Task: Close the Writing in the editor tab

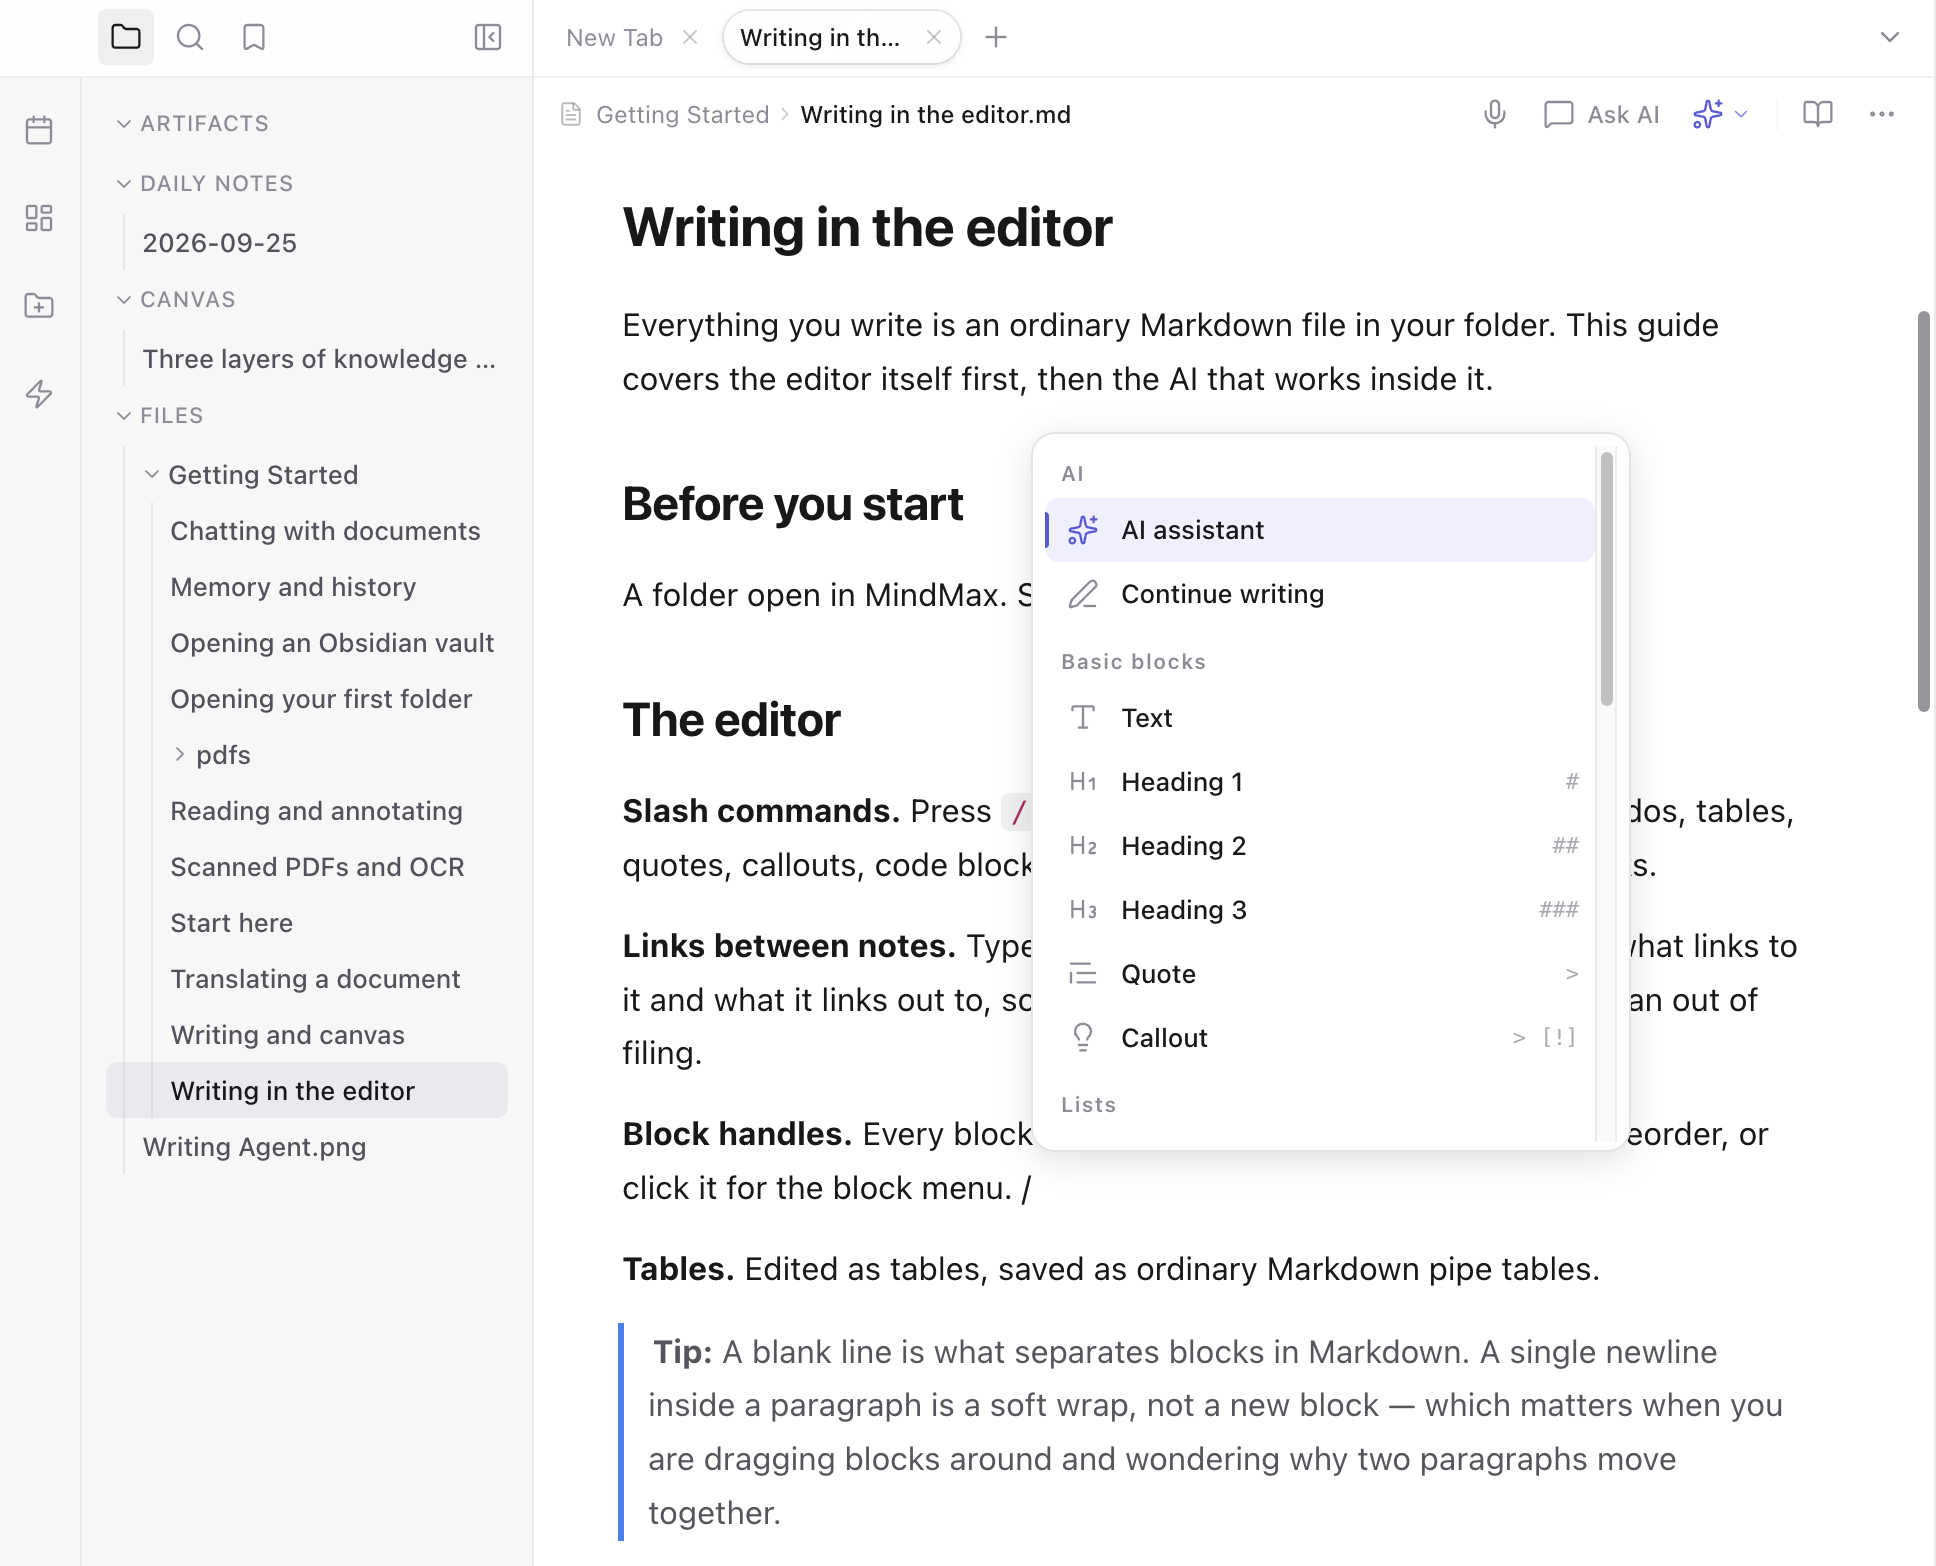Action: coord(934,37)
